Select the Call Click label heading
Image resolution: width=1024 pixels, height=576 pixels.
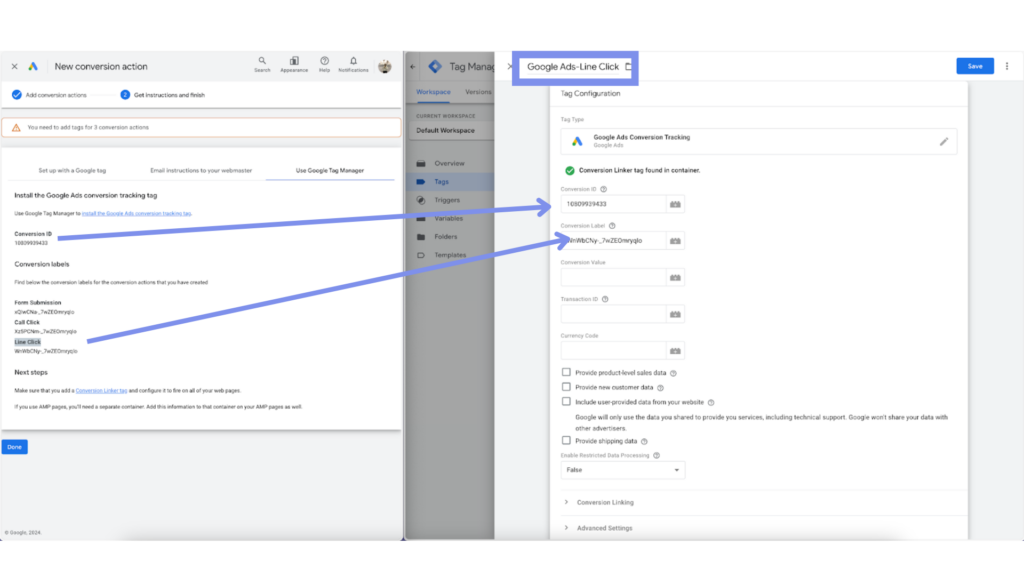pos(27,323)
